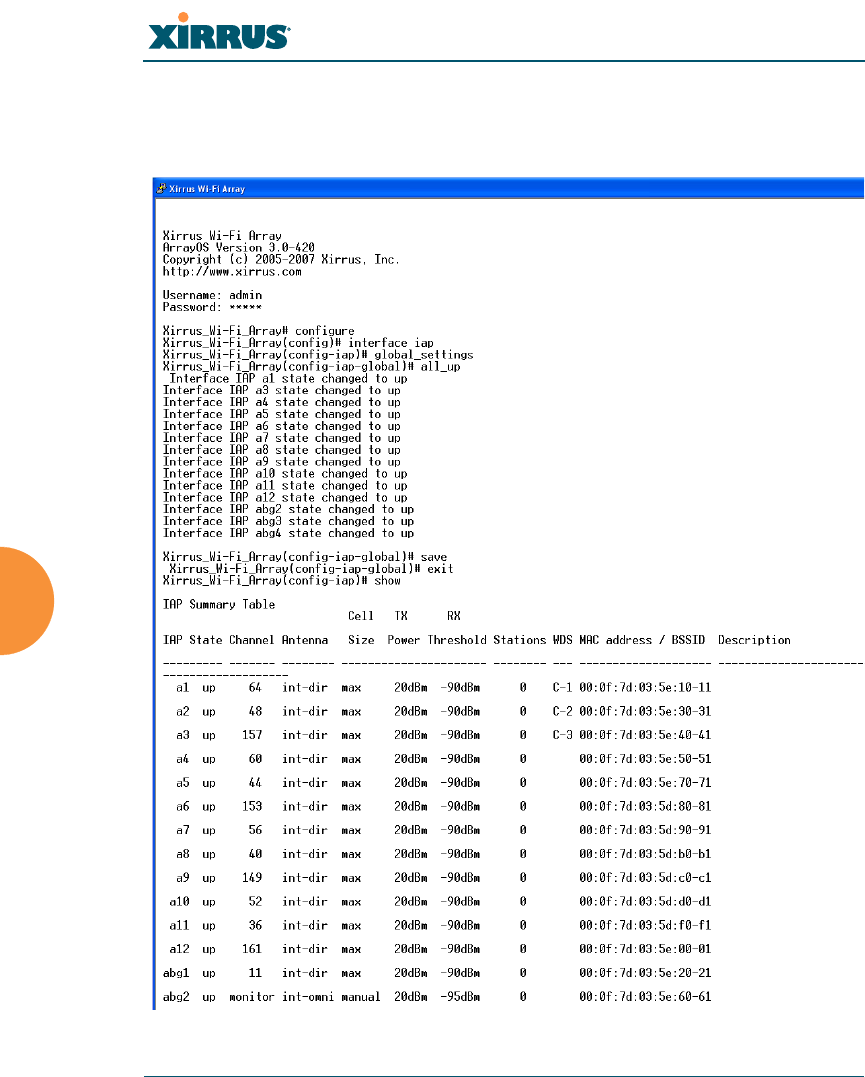865x1077 pixels.
Task: Click channel '157' in the a3 row
Action: click(x=252, y=735)
